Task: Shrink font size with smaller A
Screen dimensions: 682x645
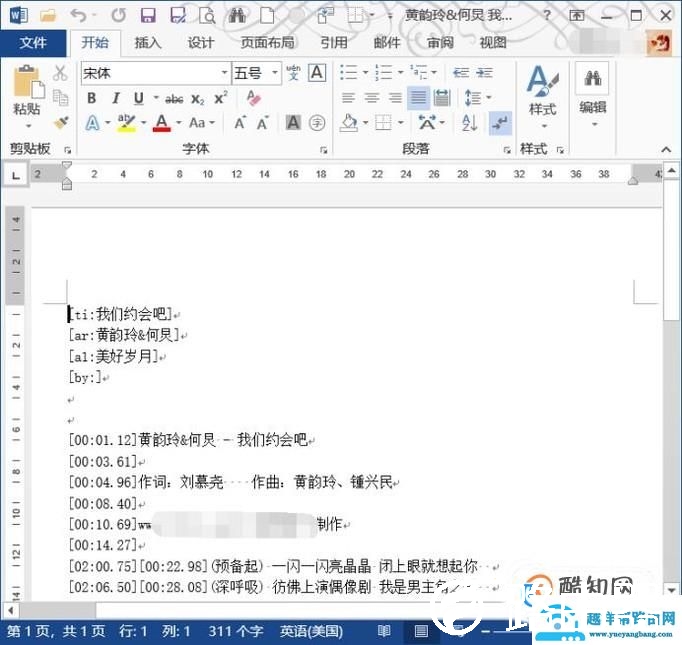Action: (262, 123)
